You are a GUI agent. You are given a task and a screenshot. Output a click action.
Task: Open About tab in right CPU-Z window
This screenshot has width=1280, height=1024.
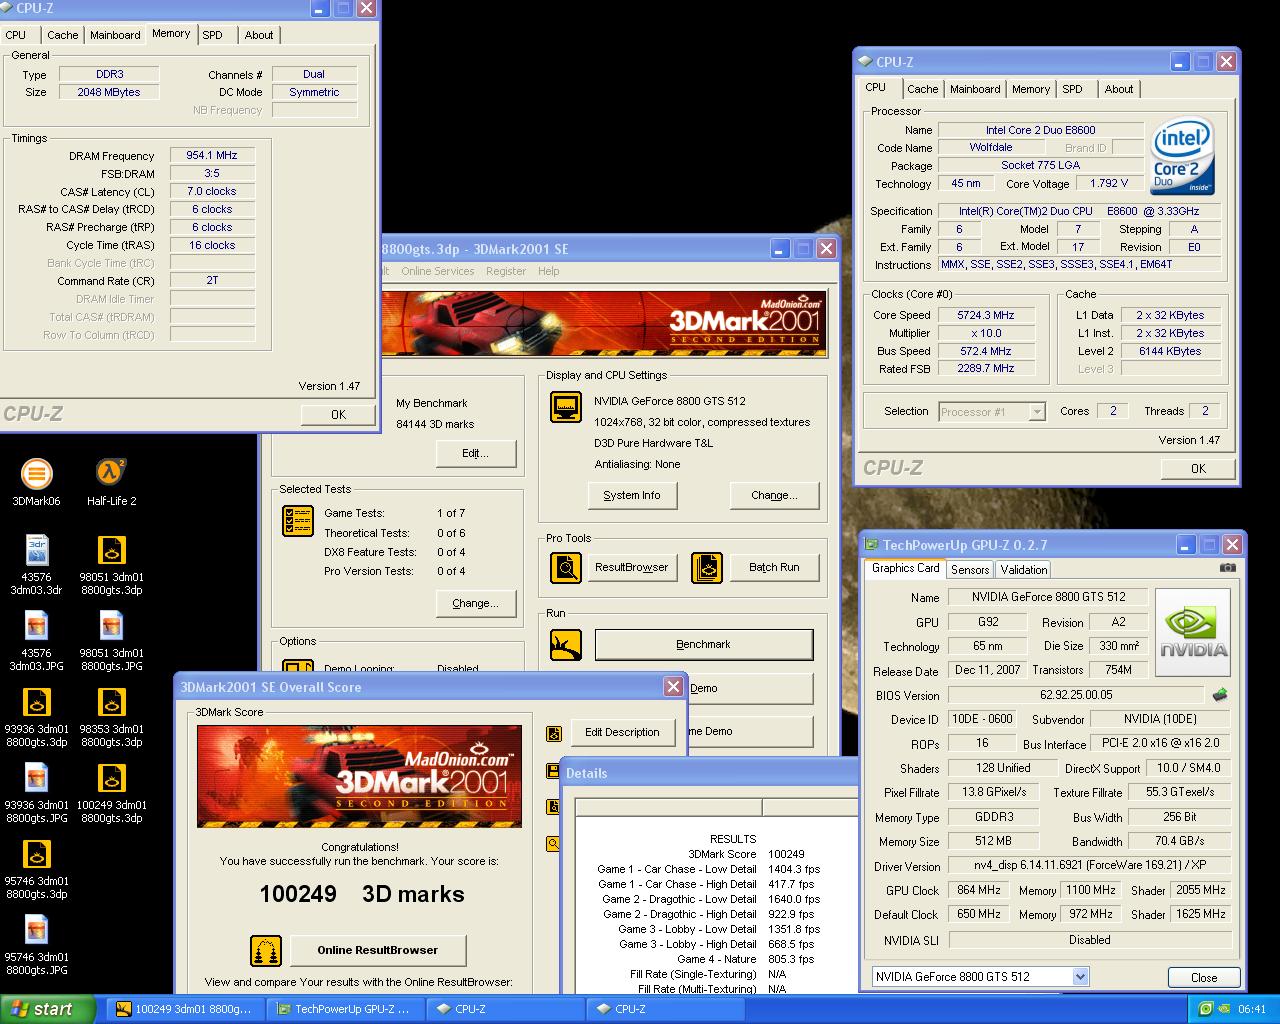click(1119, 89)
